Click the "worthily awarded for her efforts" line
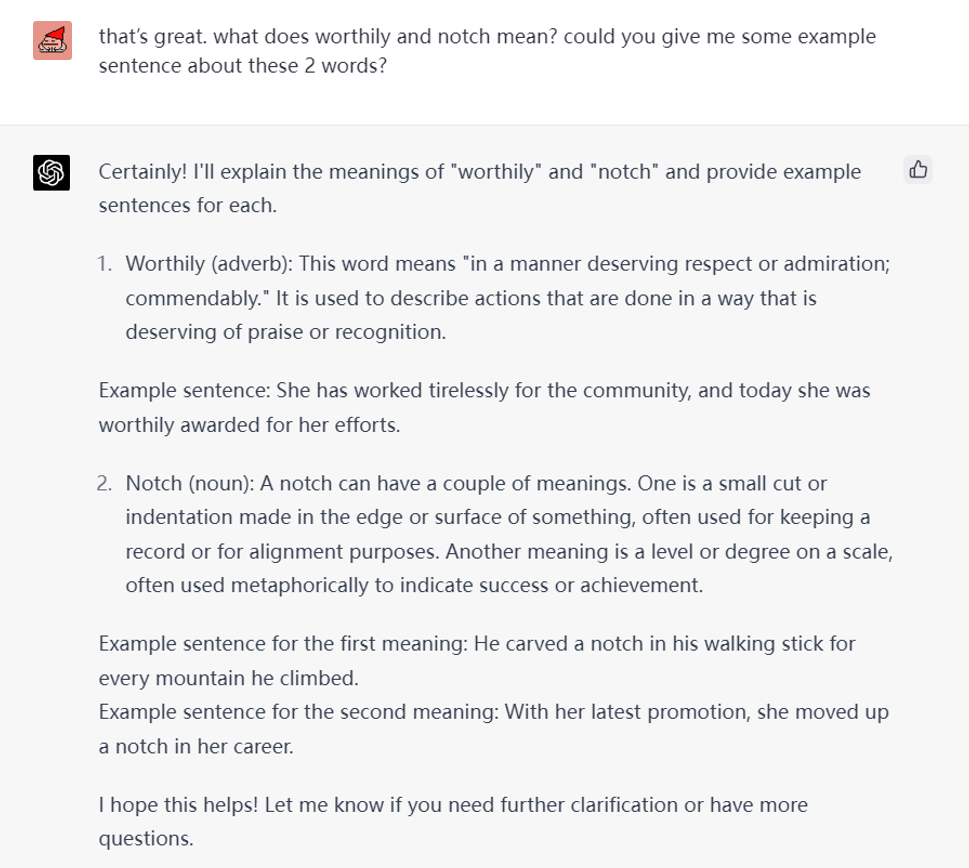This screenshot has width=969, height=868. pos(249,425)
